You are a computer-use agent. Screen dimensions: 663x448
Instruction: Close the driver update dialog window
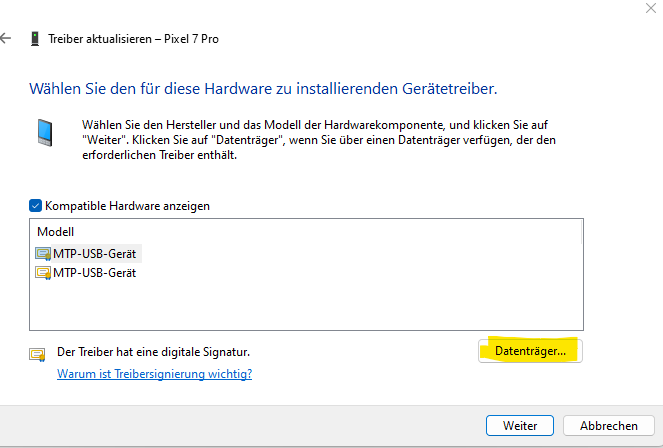(651, 8)
